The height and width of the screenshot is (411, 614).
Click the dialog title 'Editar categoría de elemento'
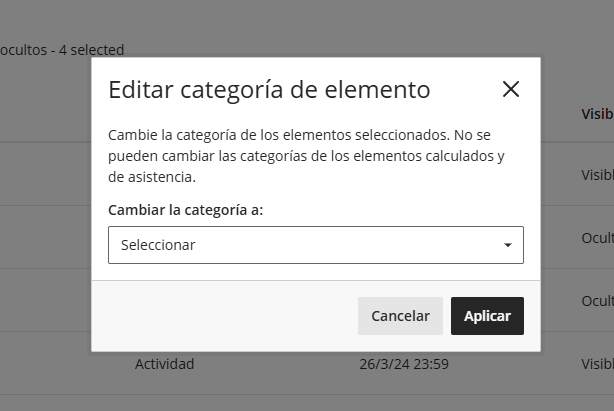tap(269, 90)
